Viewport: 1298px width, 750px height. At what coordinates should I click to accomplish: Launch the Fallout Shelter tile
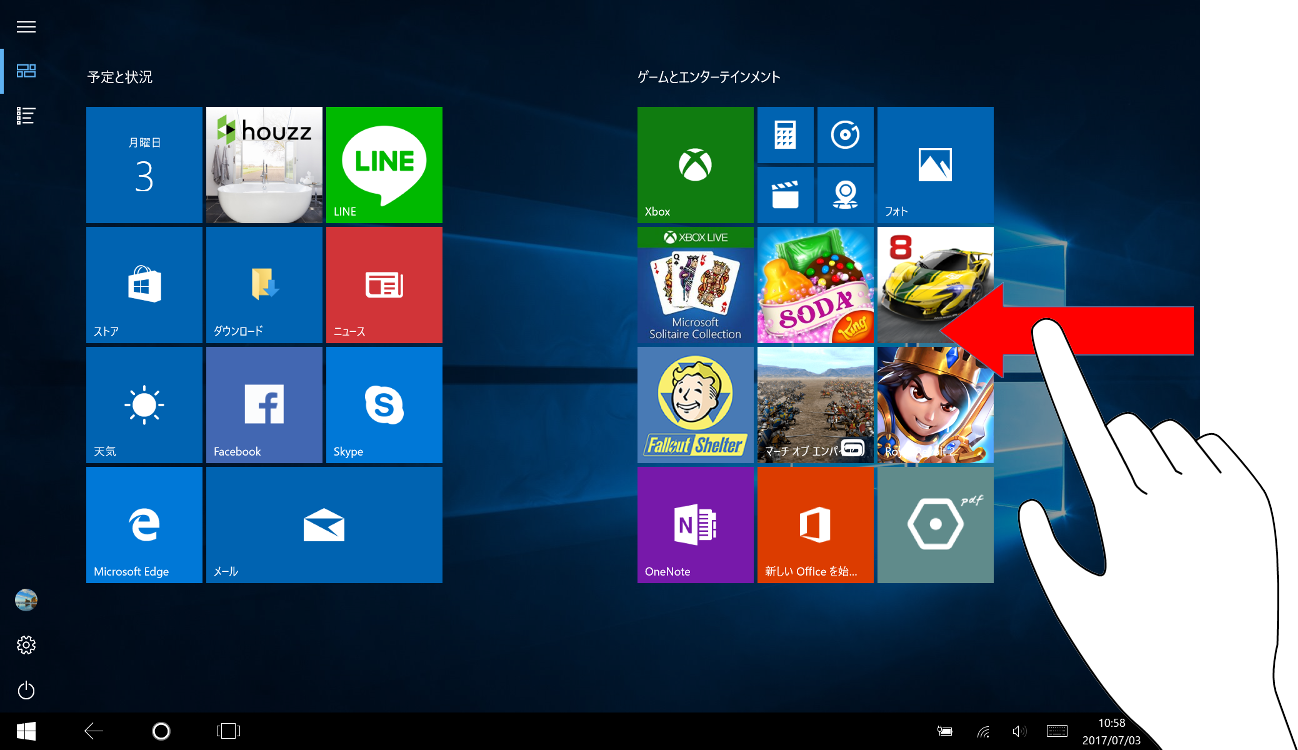coord(695,405)
